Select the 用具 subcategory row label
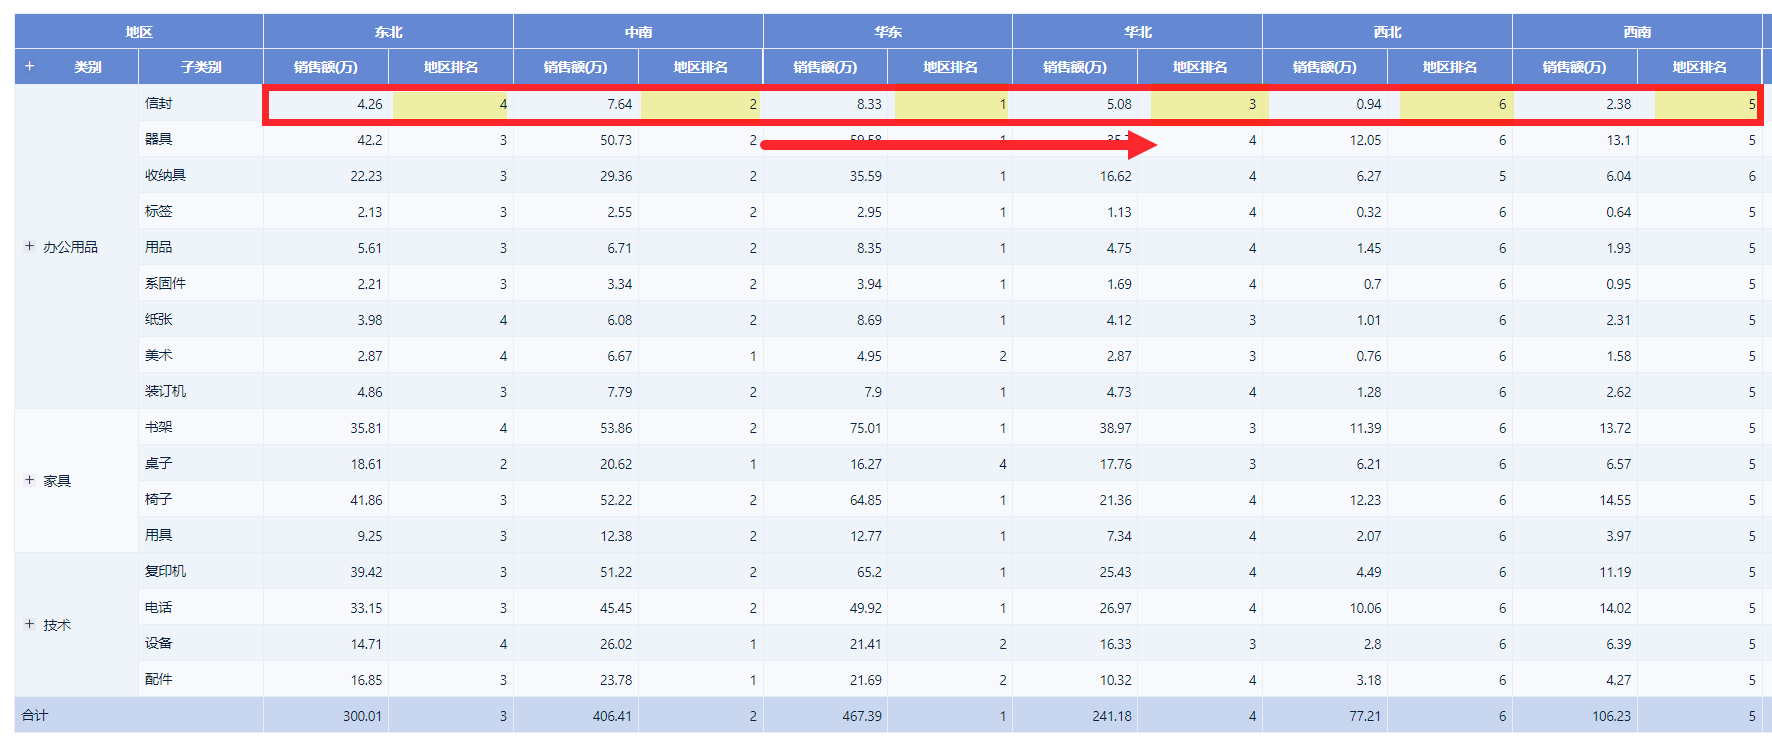1772x737 pixels. [159, 535]
